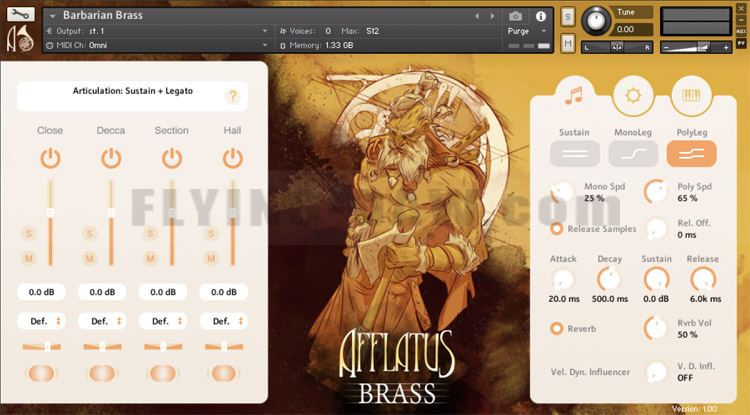Close the instrument with X icon

click(741, 9)
